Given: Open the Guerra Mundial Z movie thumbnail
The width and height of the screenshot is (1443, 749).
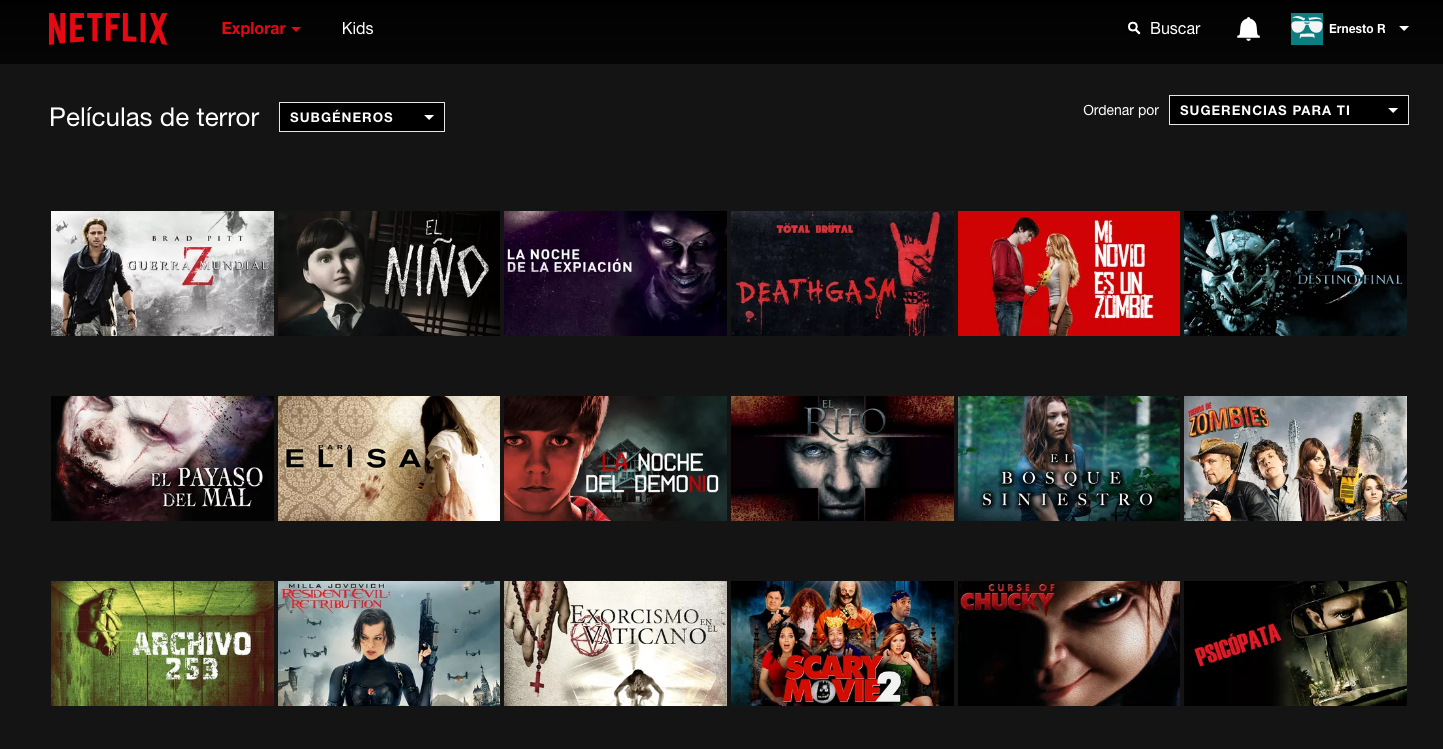Looking at the screenshot, I should [x=162, y=273].
